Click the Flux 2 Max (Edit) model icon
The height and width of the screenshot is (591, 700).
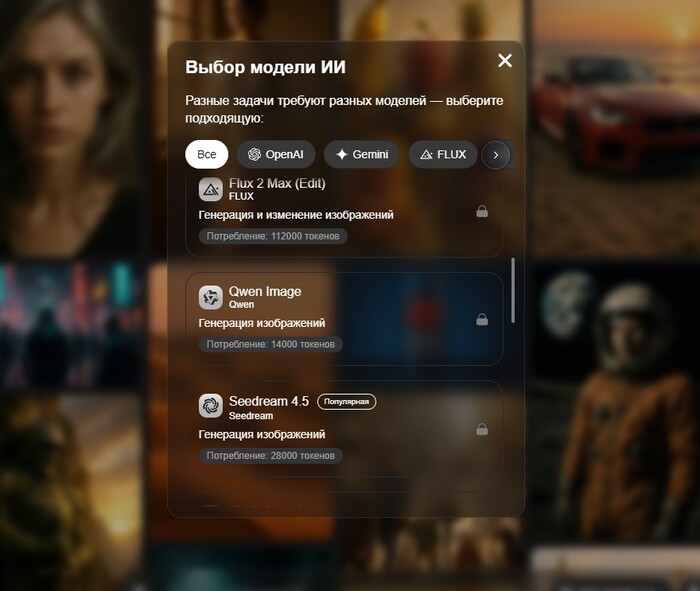(210, 190)
